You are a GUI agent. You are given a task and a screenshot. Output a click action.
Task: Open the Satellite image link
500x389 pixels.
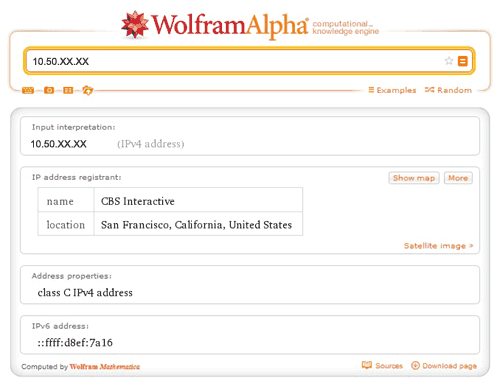pos(438,246)
